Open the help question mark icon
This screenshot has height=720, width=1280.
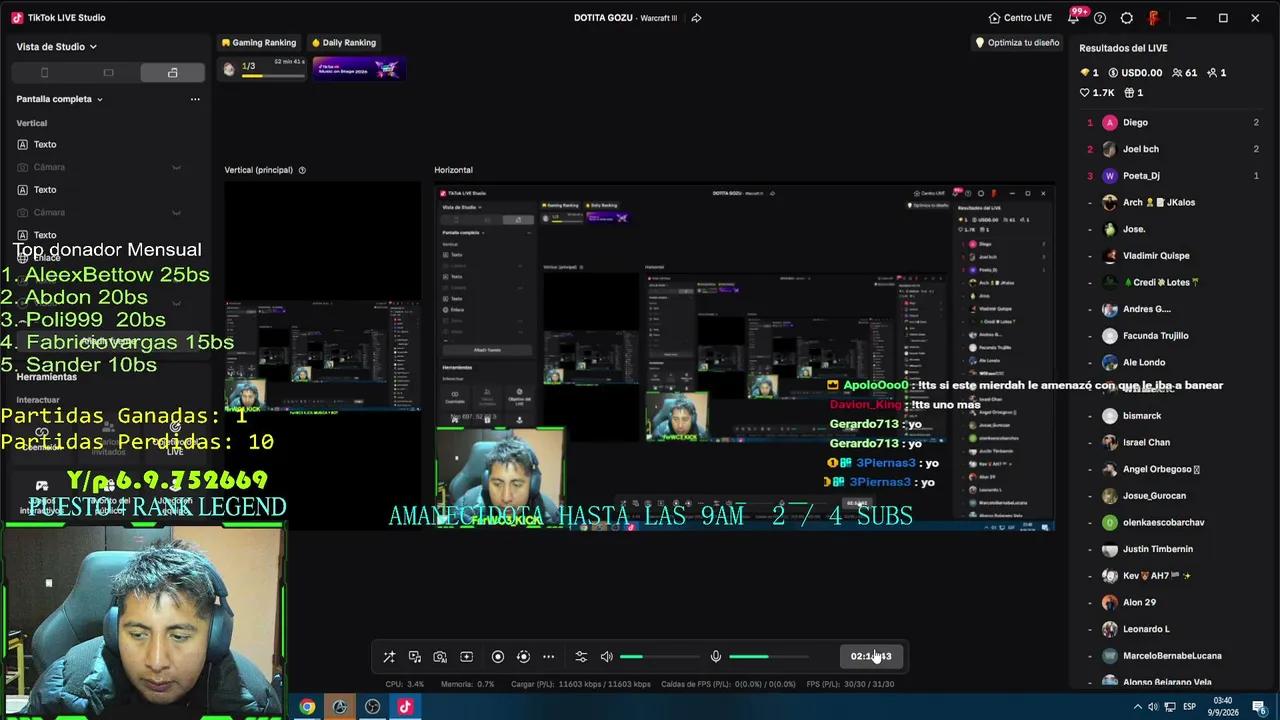pos(1100,18)
